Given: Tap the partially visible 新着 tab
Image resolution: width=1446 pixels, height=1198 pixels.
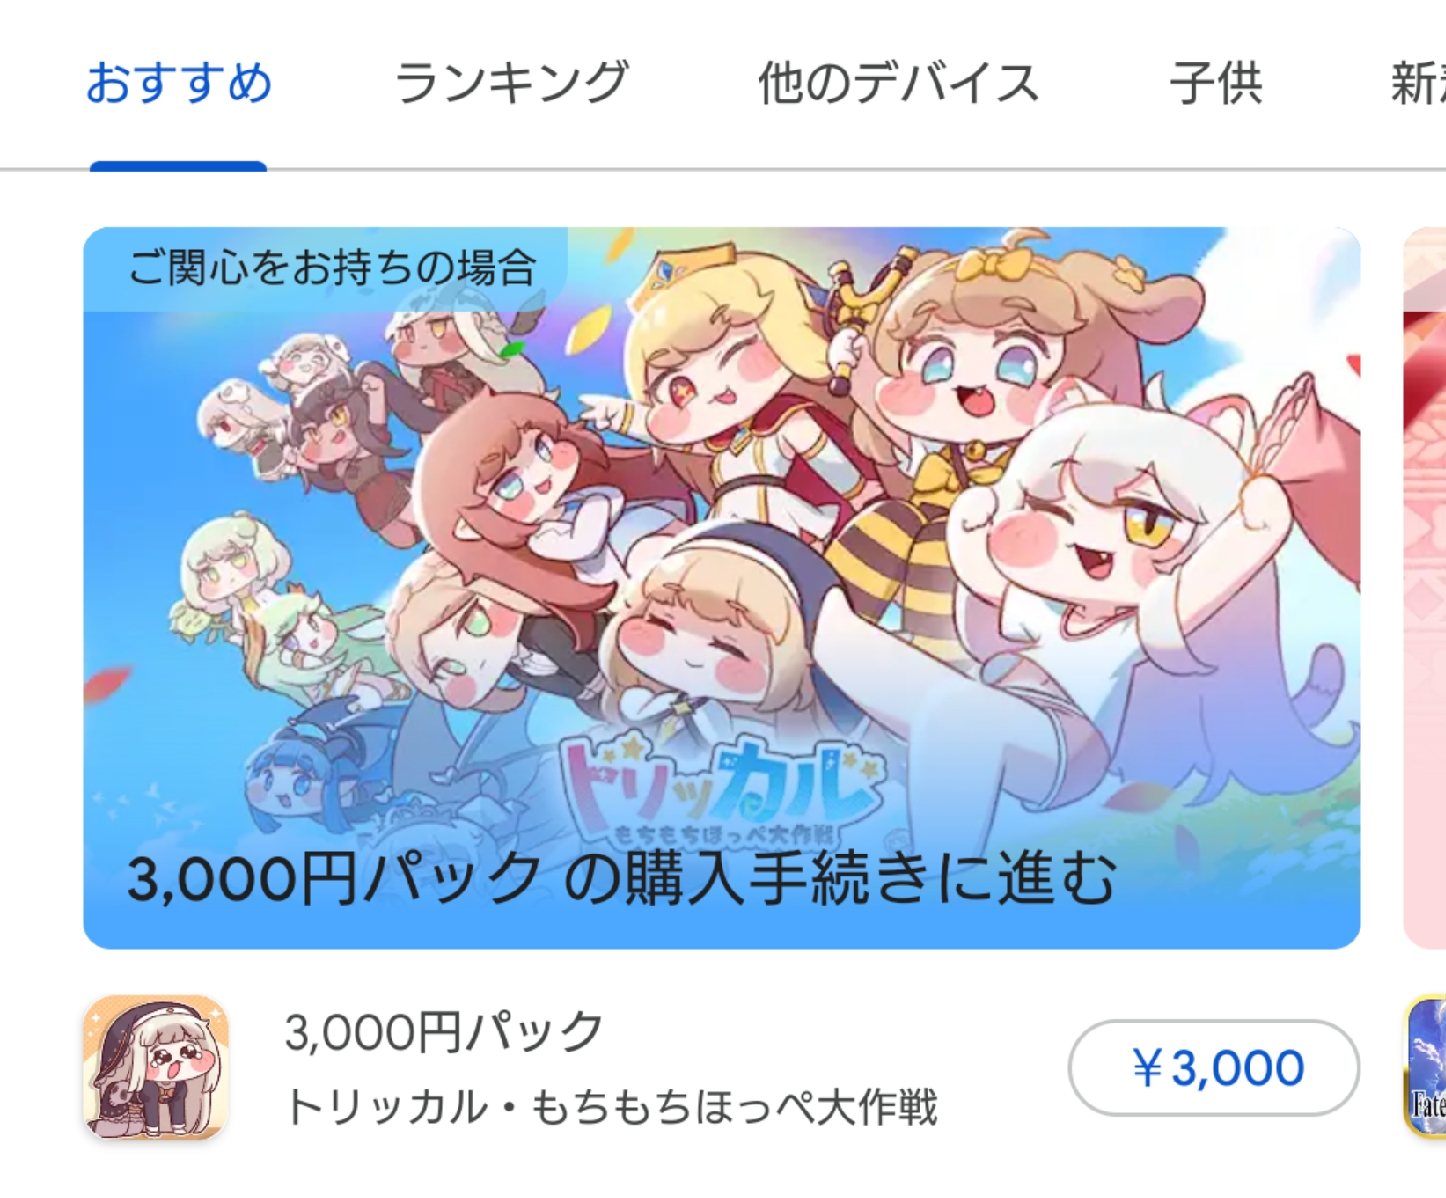Looking at the screenshot, I should click(1418, 83).
